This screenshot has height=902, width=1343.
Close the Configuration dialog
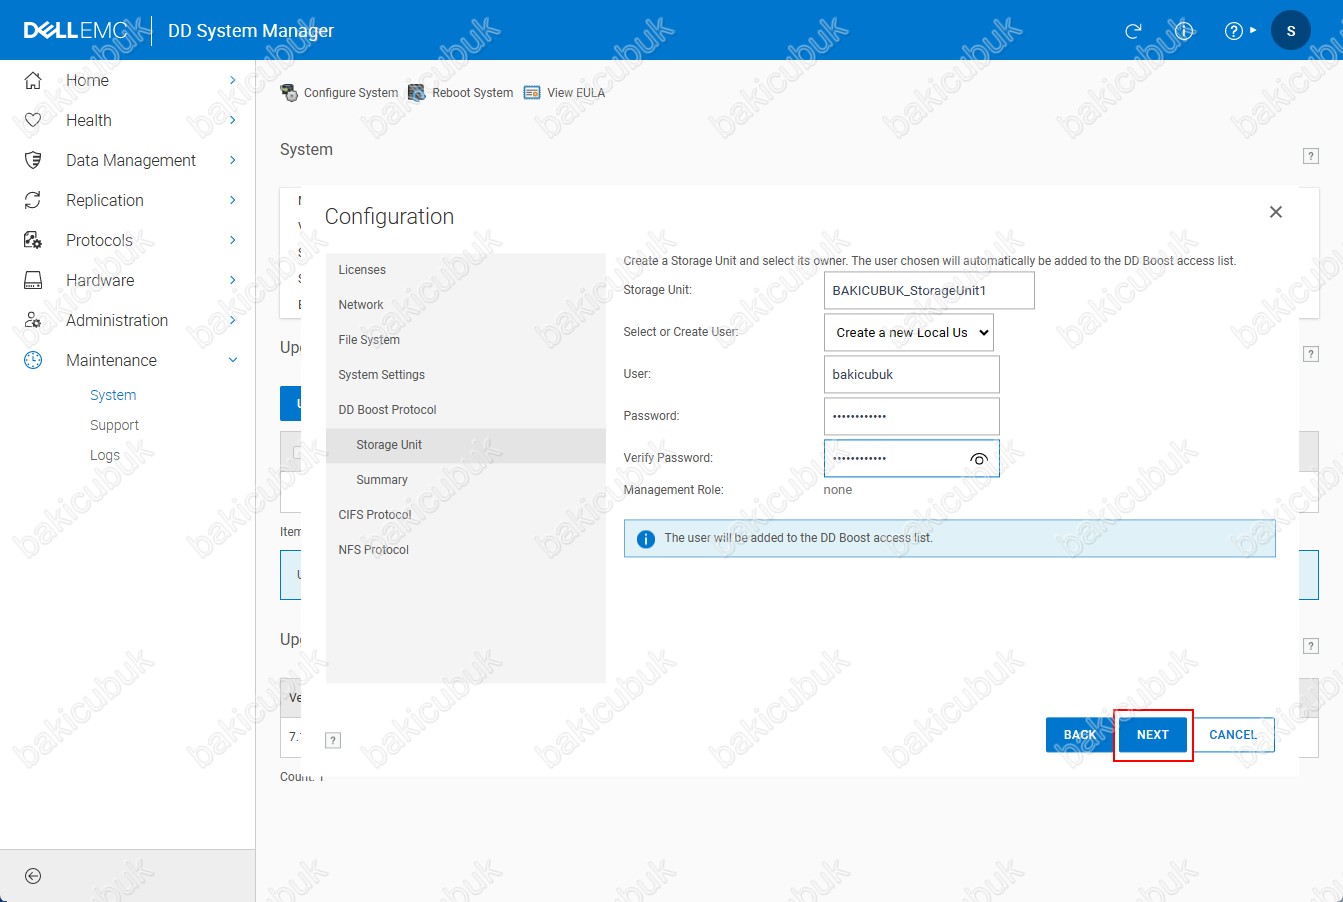point(1275,212)
